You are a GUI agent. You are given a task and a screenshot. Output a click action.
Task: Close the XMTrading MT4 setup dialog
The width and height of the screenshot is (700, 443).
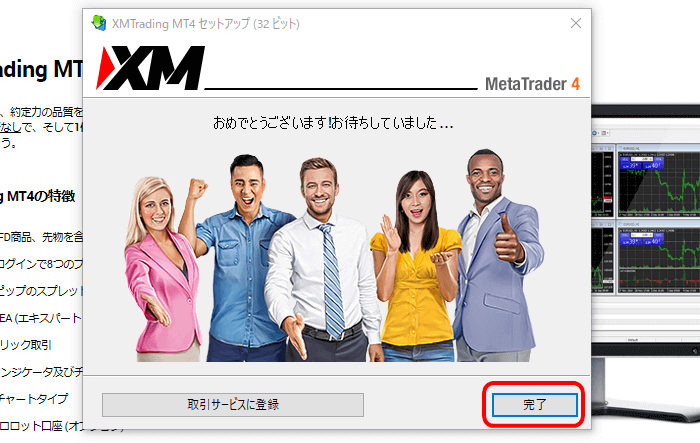click(576, 23)
